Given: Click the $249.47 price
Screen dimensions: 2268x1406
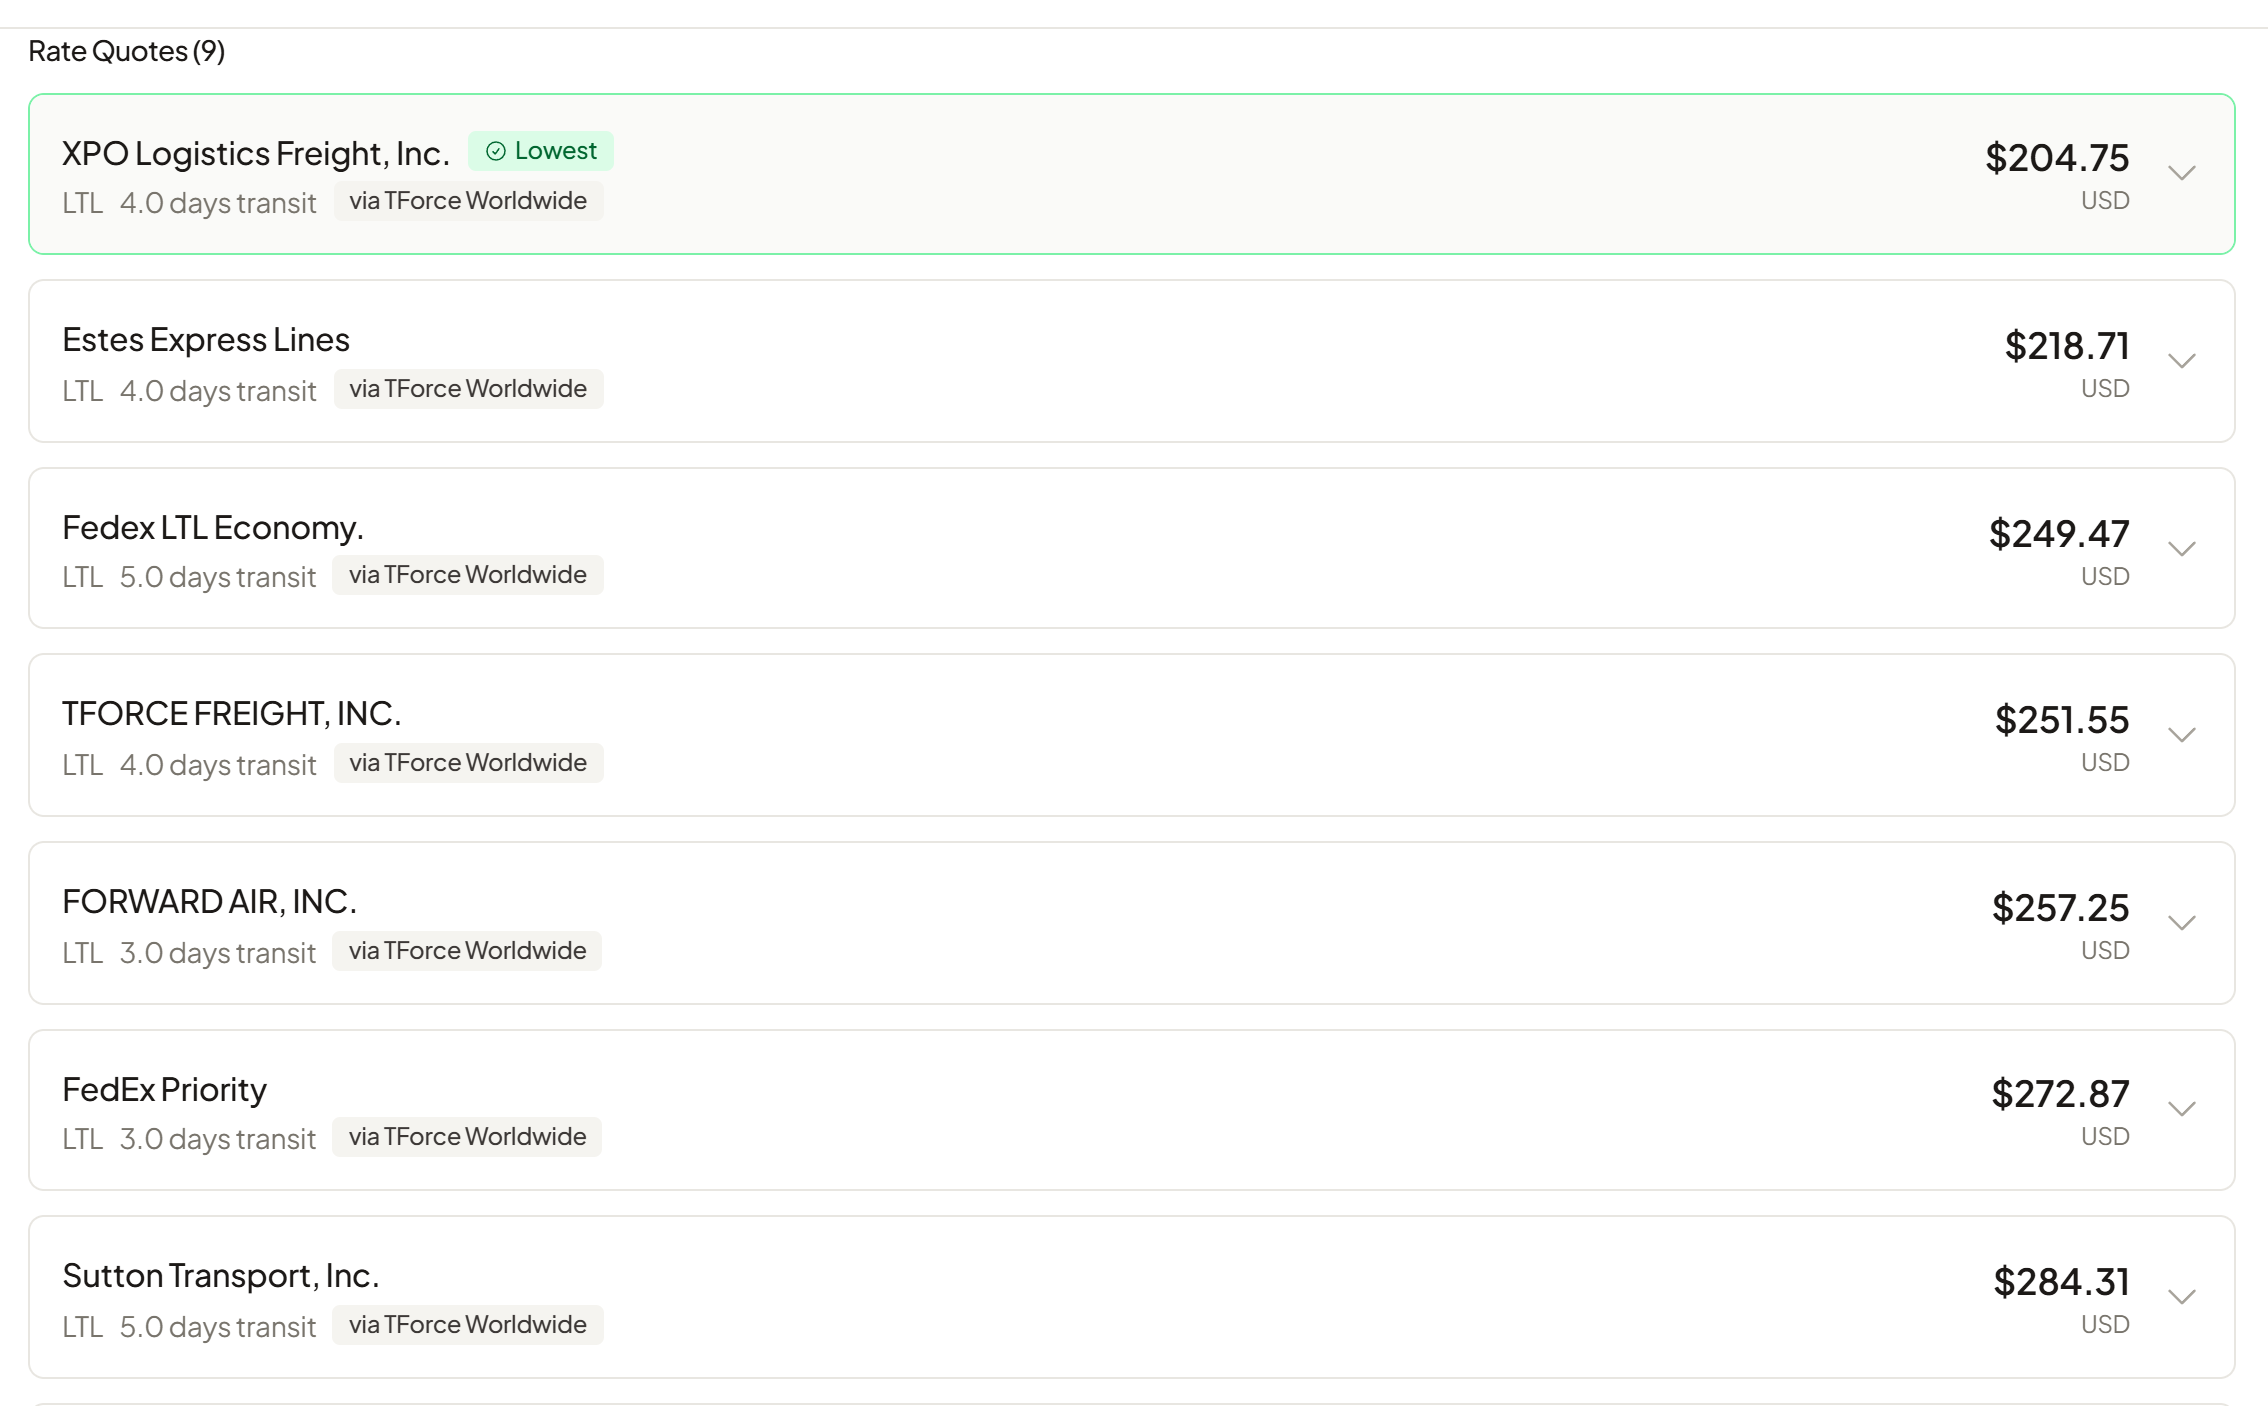Looking at the screenshot, I should 2059,533.
